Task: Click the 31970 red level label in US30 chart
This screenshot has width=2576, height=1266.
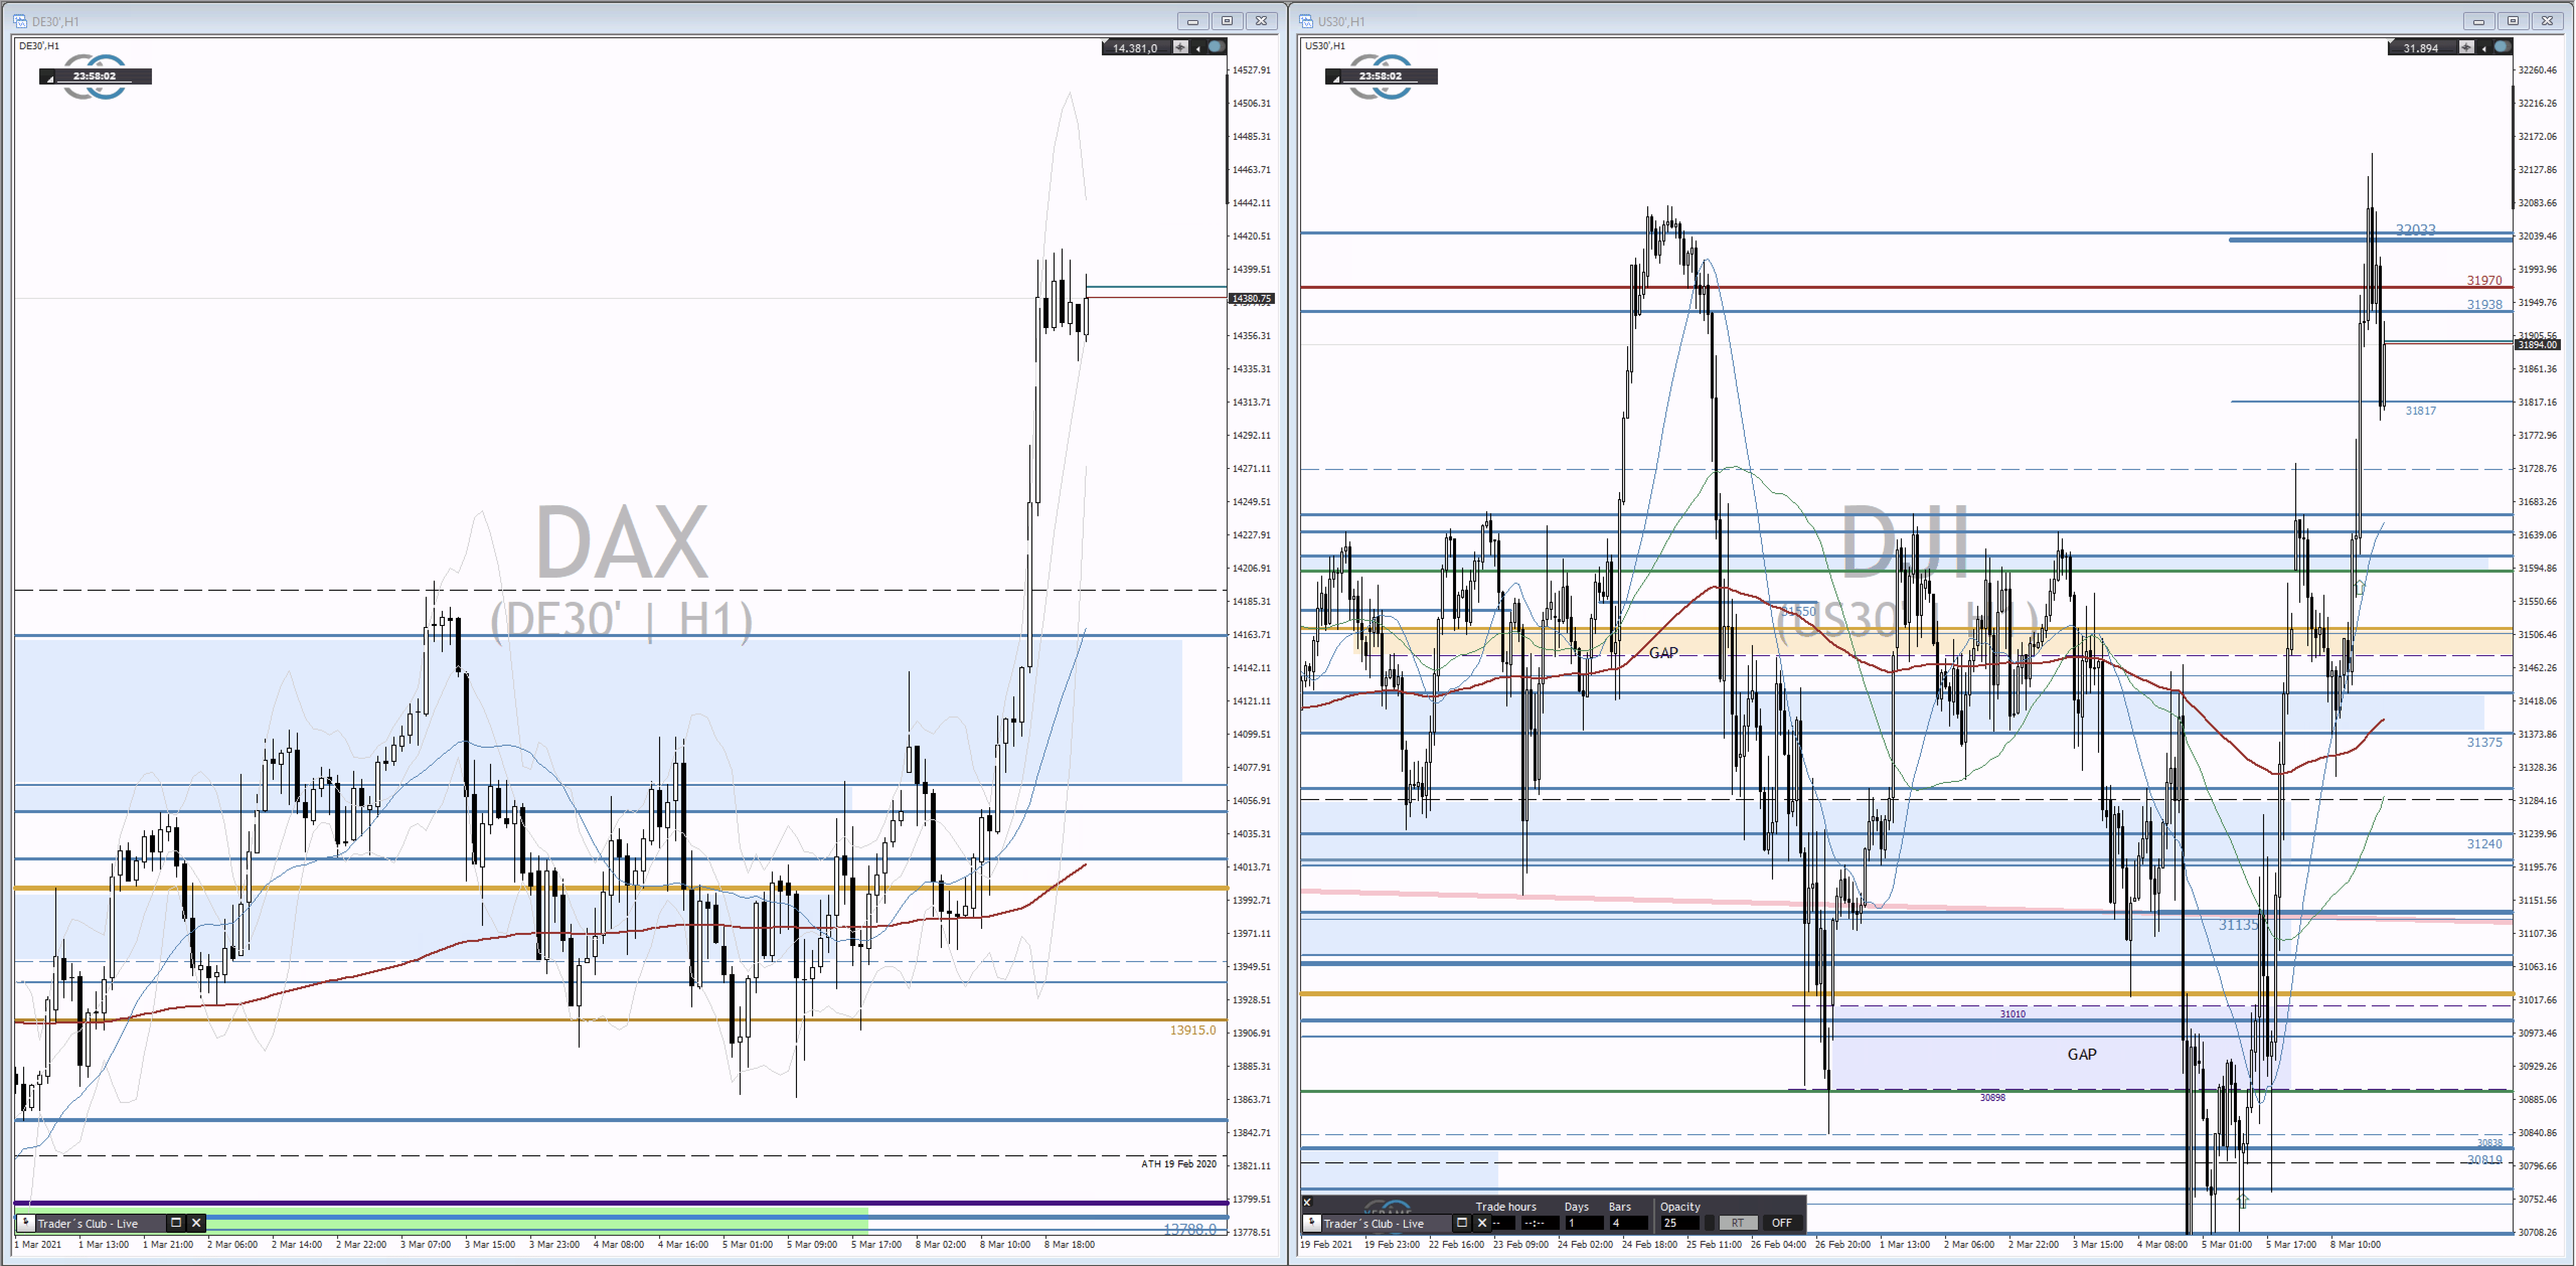Action: click(x=2484, y=281)
